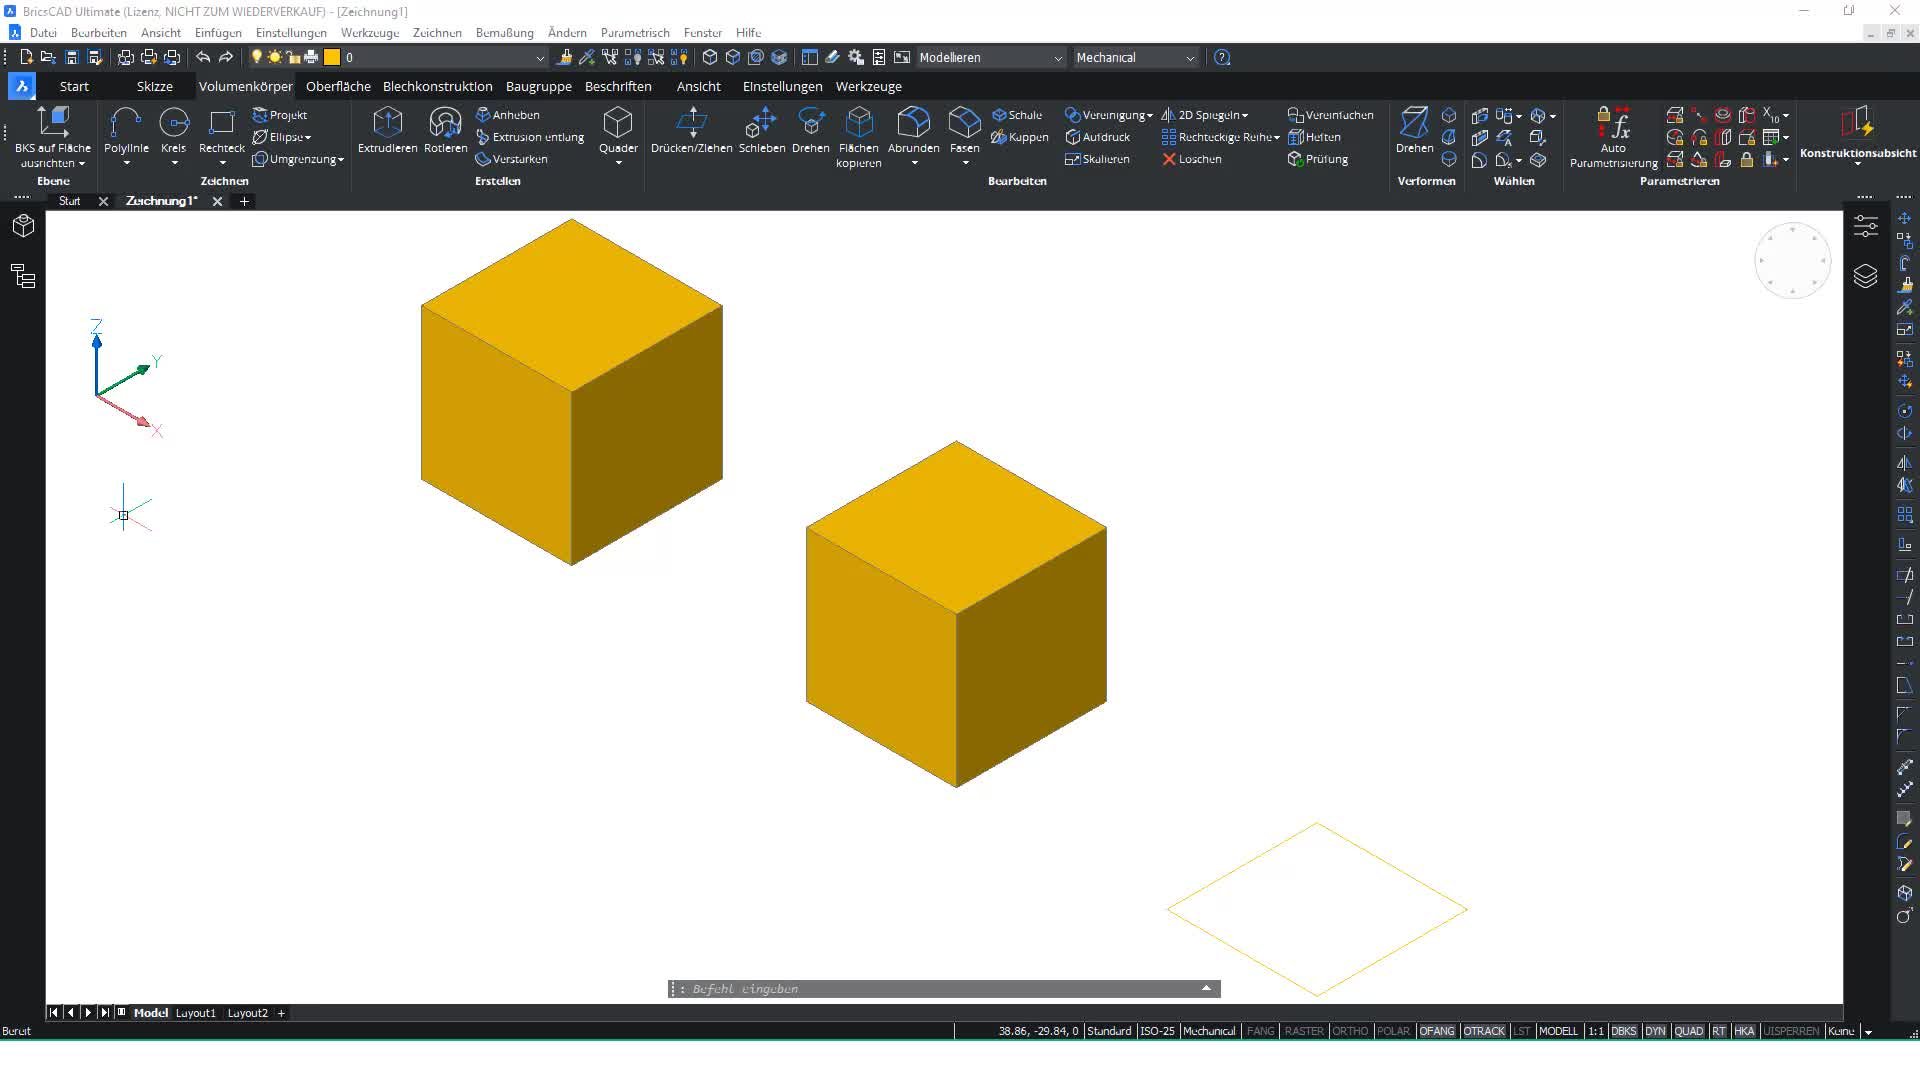
Task: Click the open file folder icon
Action: [x=48, y=57]
